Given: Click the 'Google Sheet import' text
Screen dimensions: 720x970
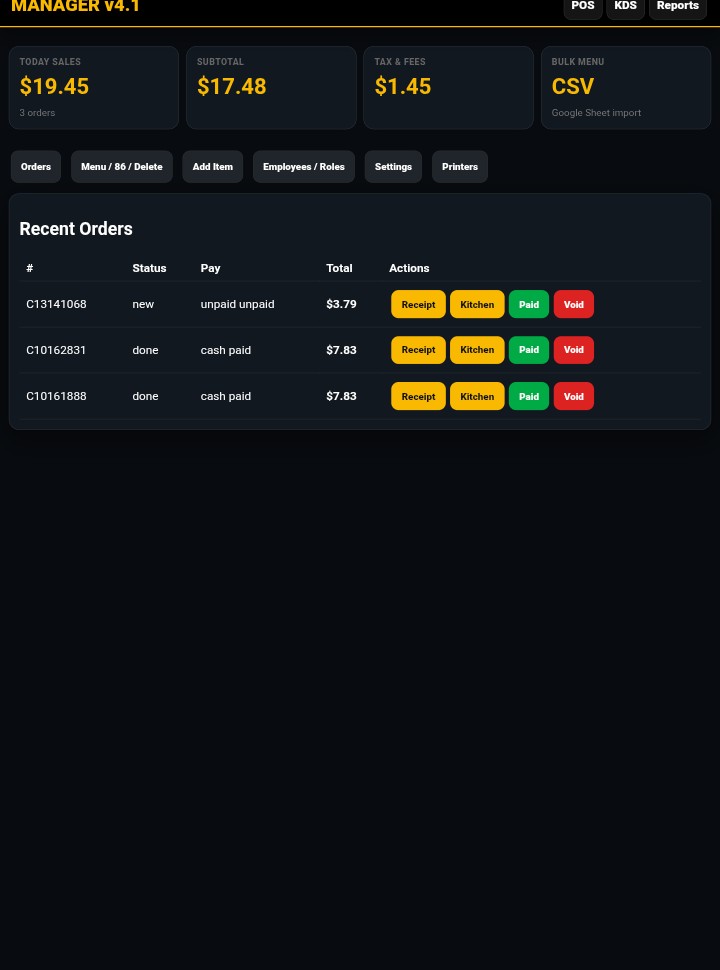Looking at the screenshot, I should coord(596,113).
